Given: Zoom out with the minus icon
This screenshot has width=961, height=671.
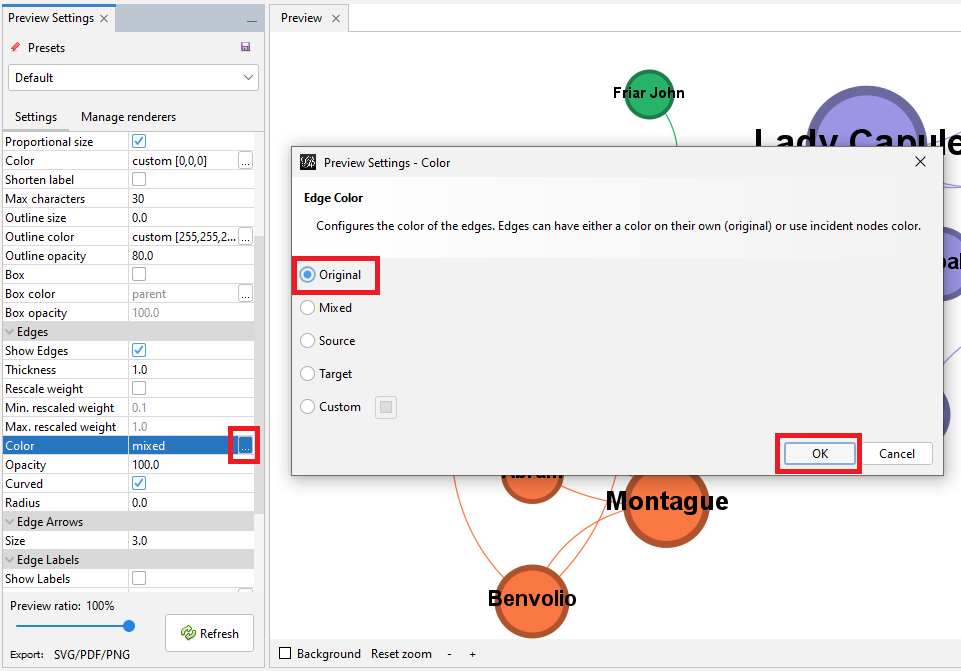Looking at the screenshot, I should (449, 654).
